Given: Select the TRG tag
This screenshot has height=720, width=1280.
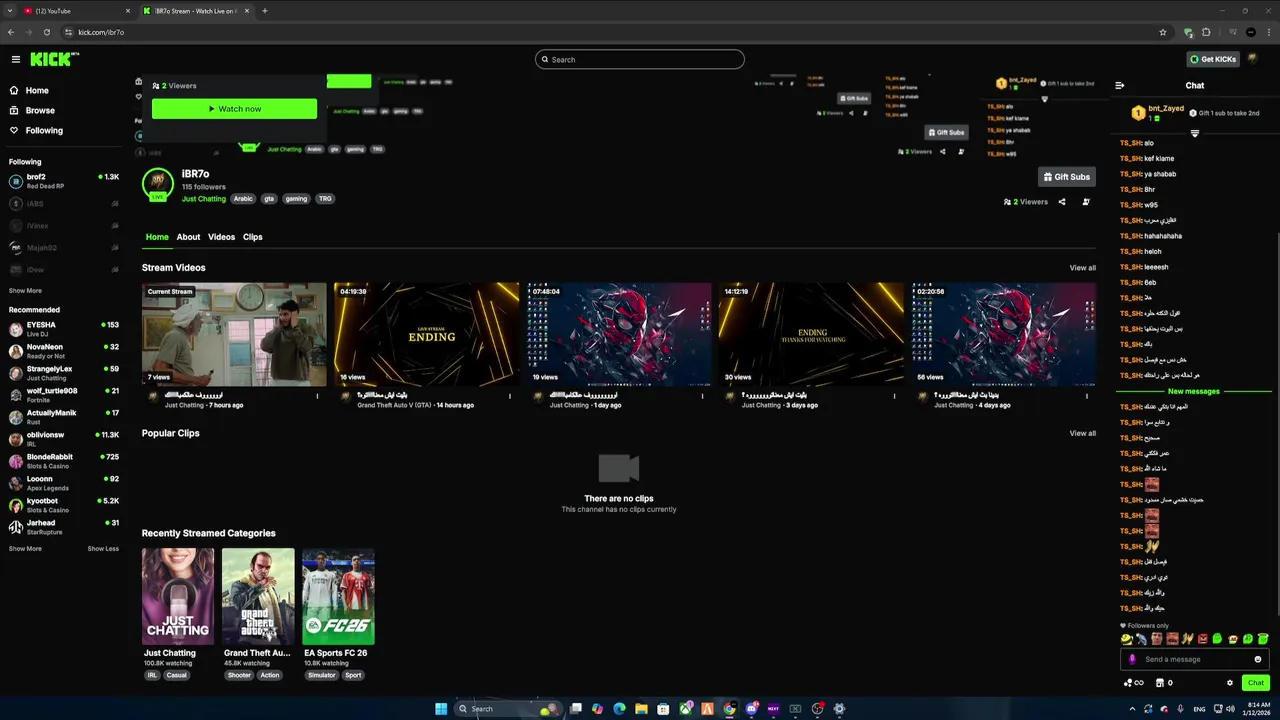Looking at the screenshot, I should coord(325,198).
